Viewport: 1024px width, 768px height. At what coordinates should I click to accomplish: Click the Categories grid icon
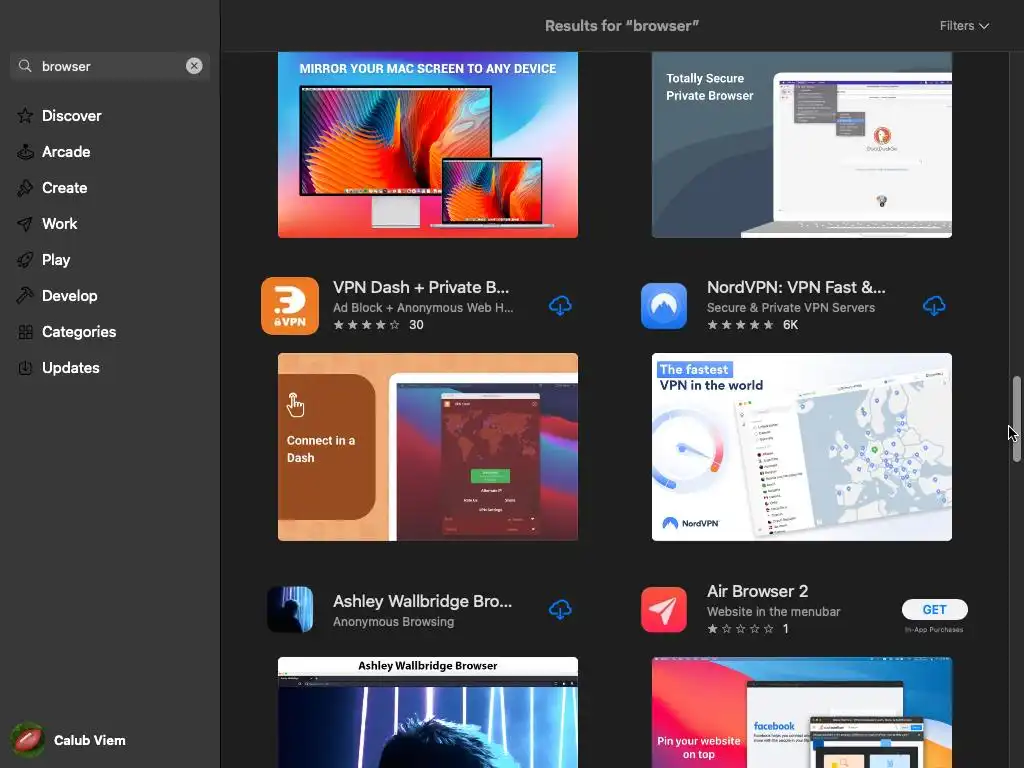click(25, 332)
